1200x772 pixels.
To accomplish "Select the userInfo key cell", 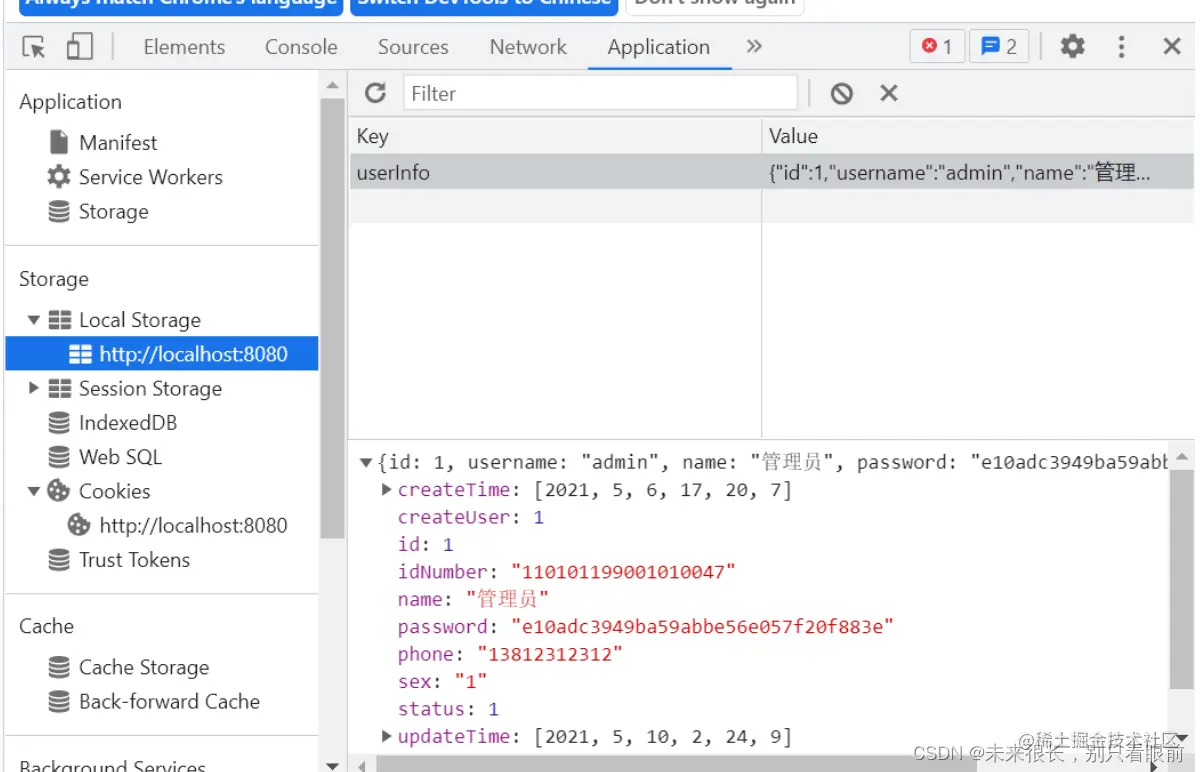I will [555, 172].
